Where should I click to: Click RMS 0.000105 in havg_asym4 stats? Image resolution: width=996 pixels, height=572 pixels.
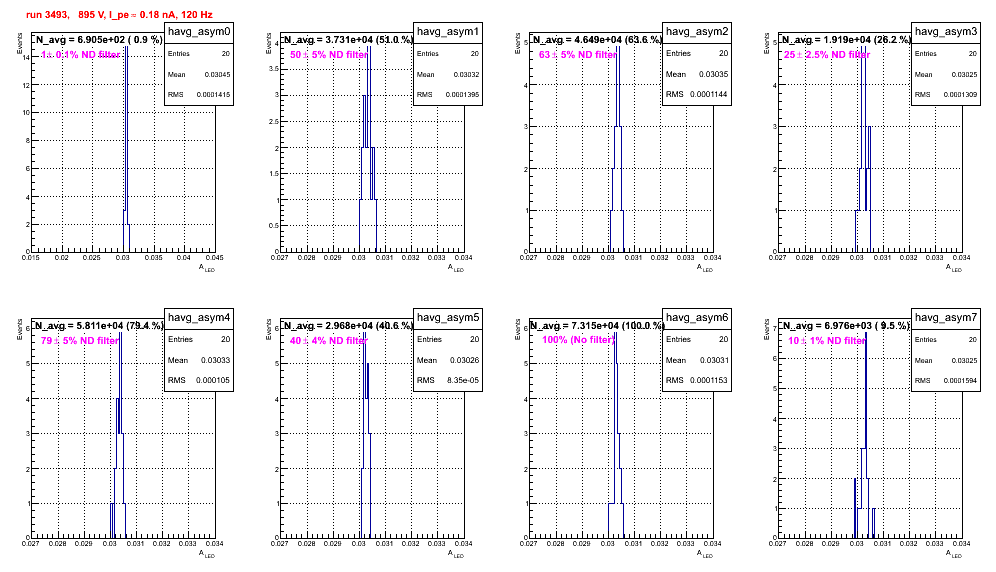pyautogui.click(x=199, y=380)
